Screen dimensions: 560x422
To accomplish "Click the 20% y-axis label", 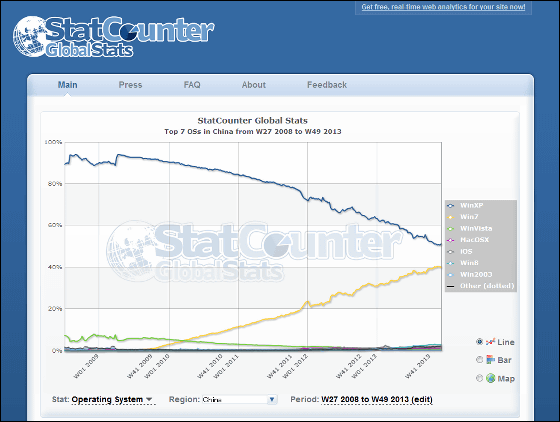I will 55,308.
